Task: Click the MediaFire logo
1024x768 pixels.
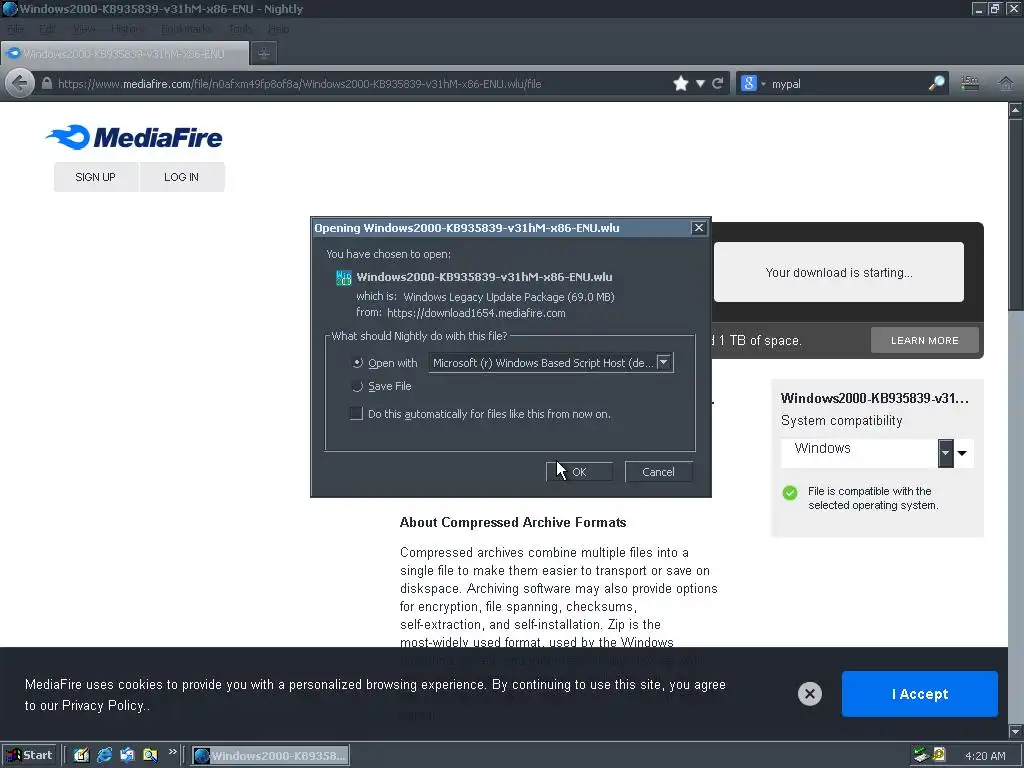Action: (x=134, y=137)
